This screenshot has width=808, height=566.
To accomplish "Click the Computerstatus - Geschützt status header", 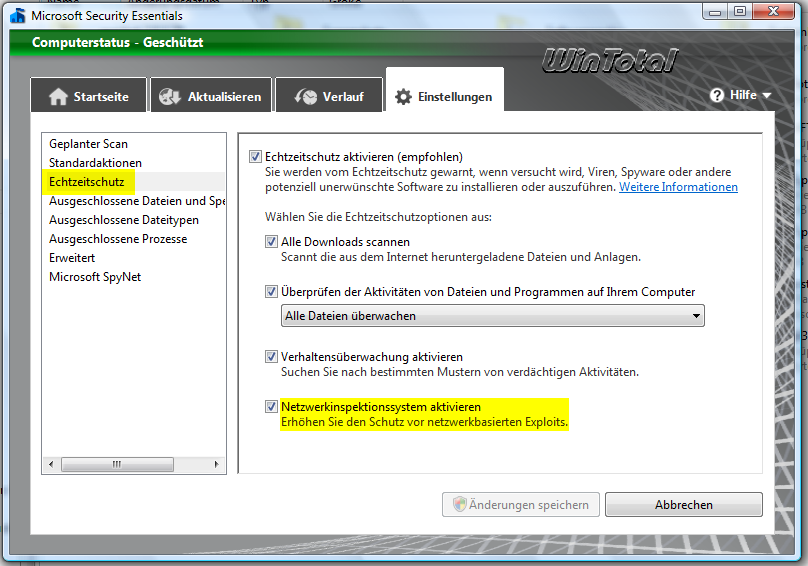I will pos(117,42).
